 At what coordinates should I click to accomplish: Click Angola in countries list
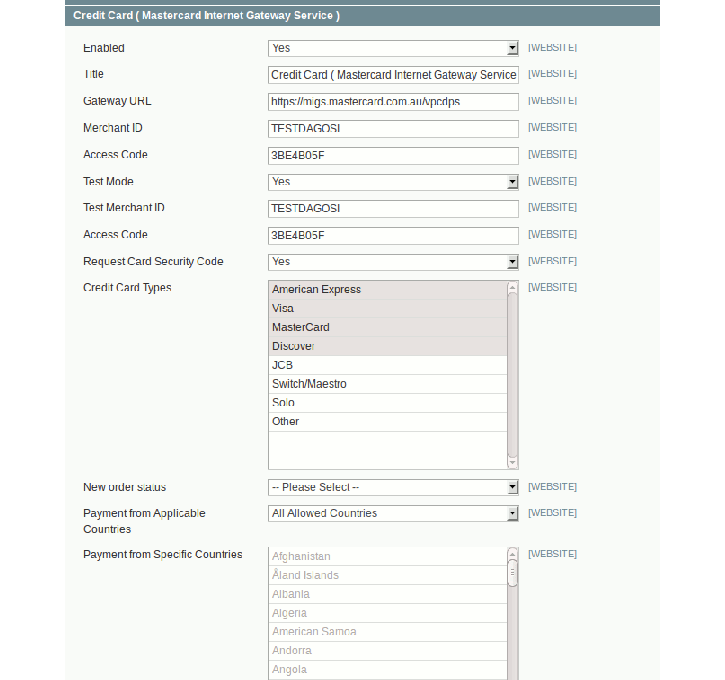[387, 670]
